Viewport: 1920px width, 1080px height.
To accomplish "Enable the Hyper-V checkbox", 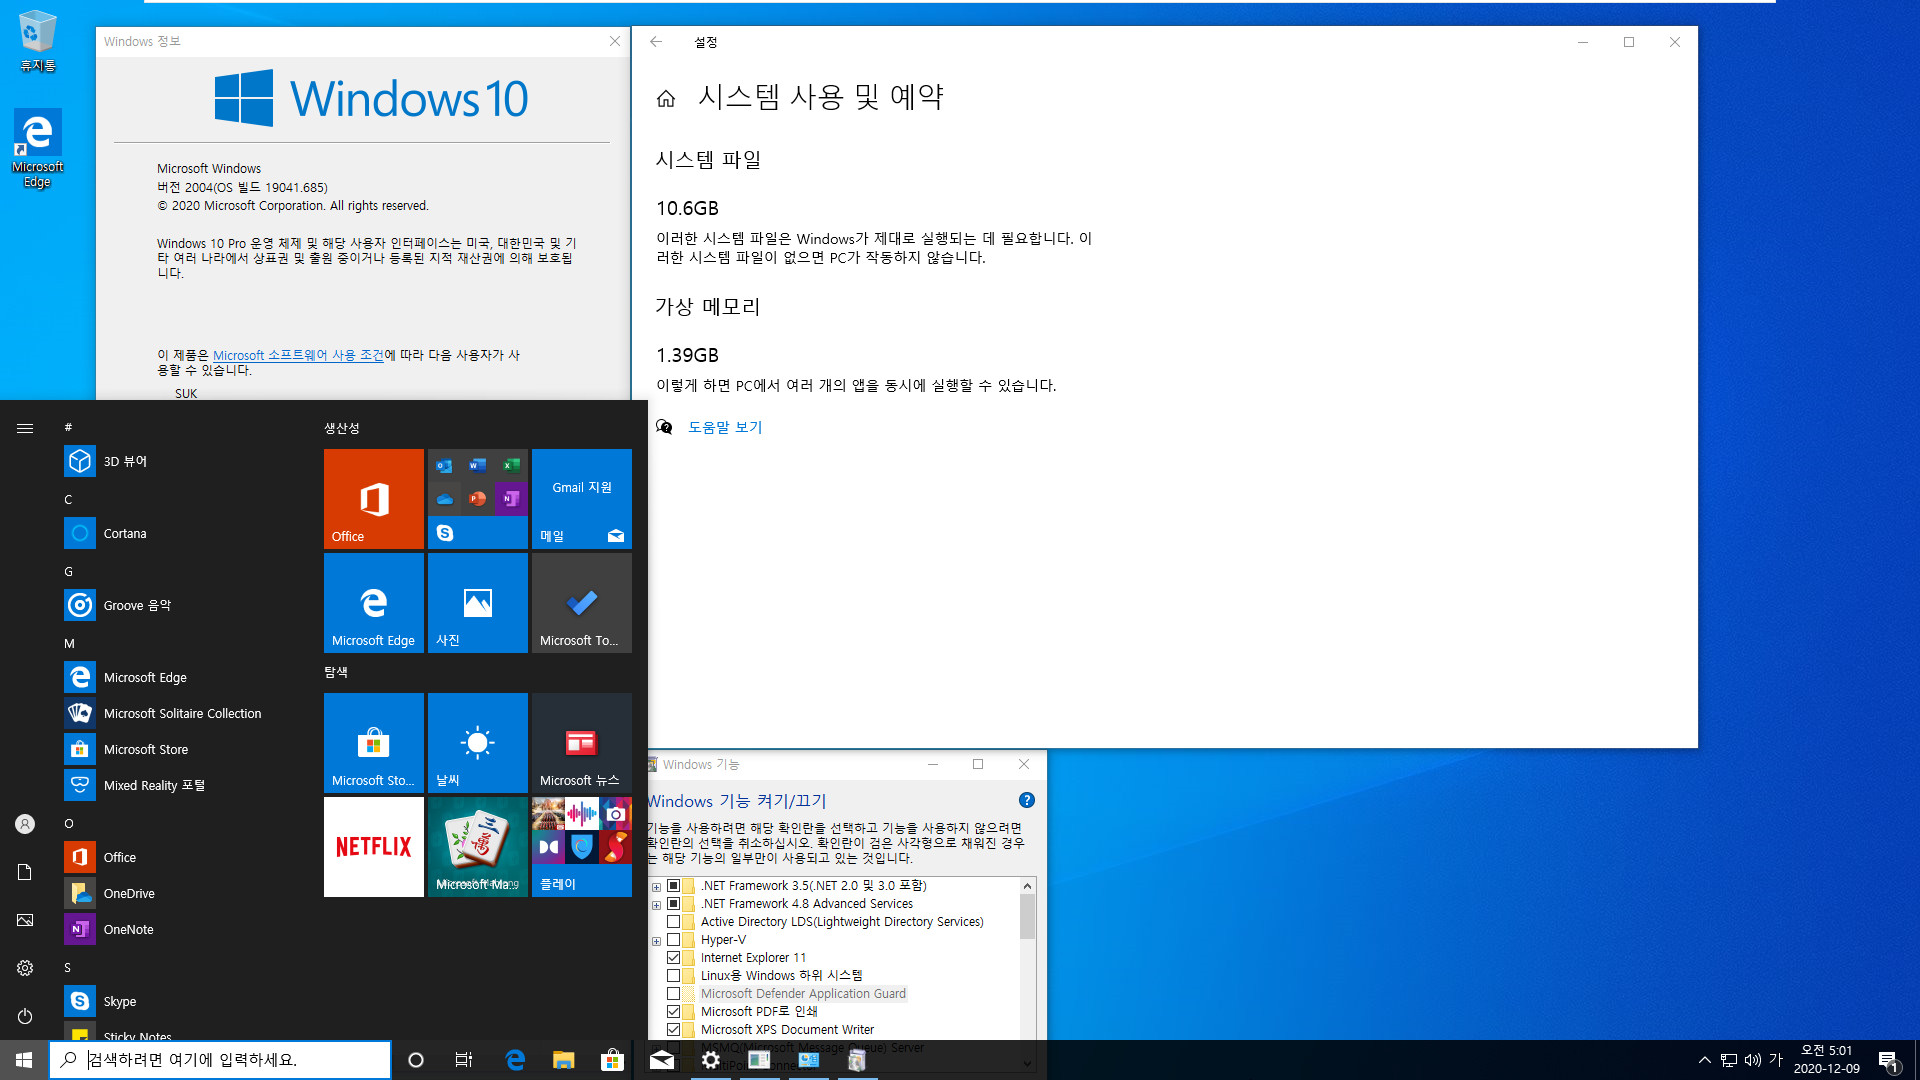I will [x=674, y=940].
